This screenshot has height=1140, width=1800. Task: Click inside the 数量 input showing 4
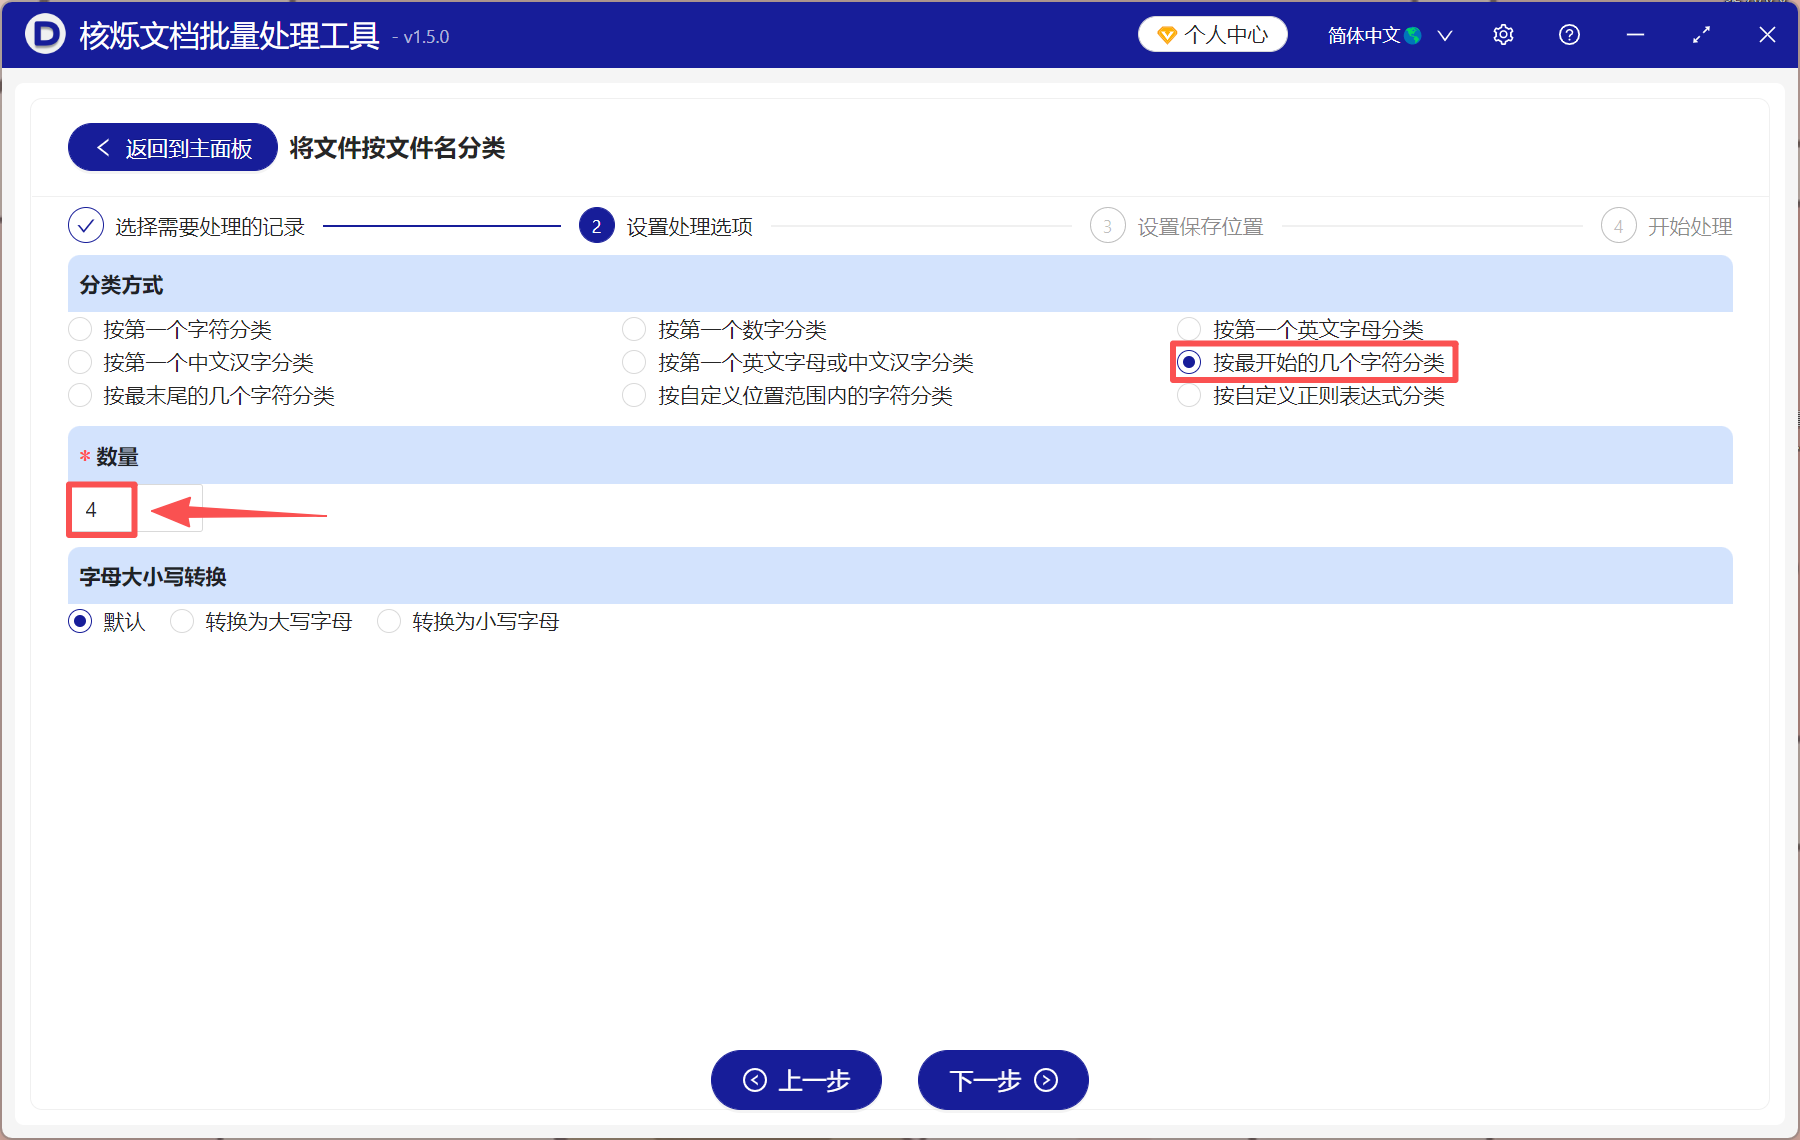click(x=100, y=509)
